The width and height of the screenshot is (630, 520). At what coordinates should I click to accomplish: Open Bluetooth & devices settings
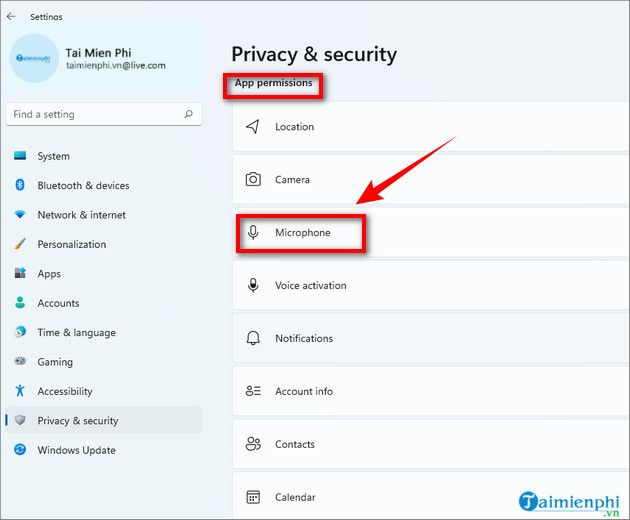[104, 185]
